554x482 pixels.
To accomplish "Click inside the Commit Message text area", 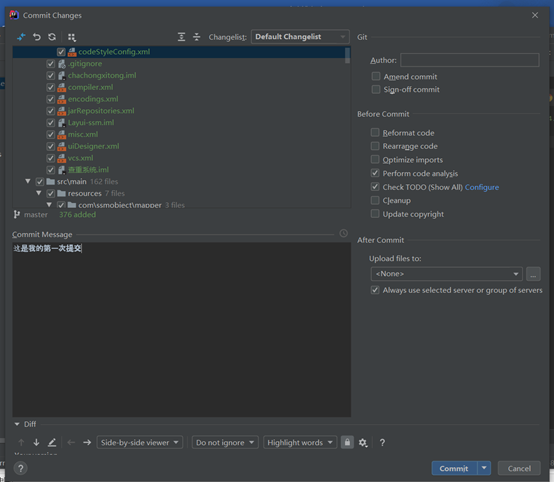I will [x=182, y=329].
